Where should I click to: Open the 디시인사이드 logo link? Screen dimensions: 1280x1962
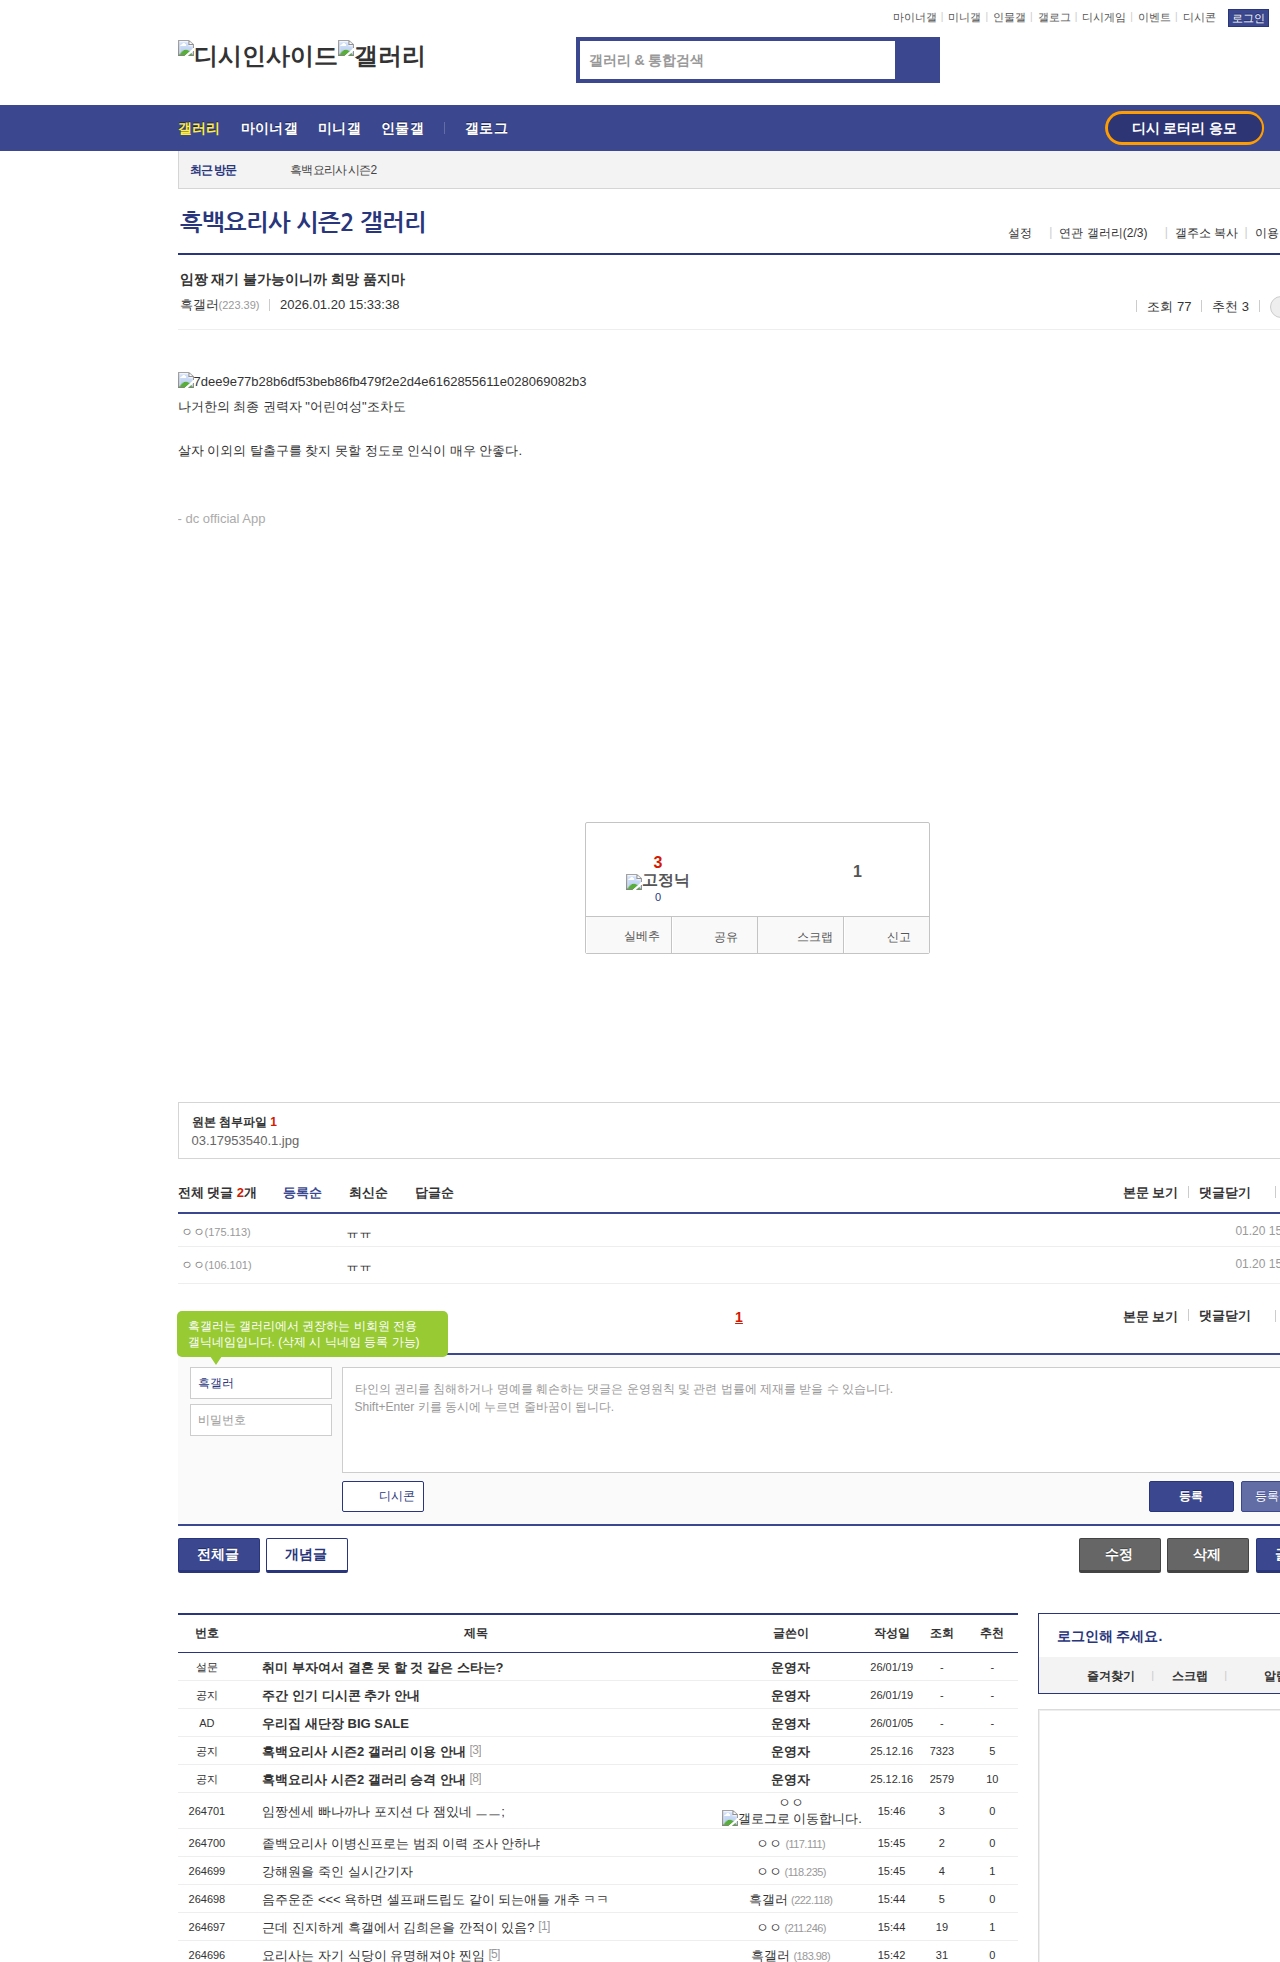coord(258,56)
